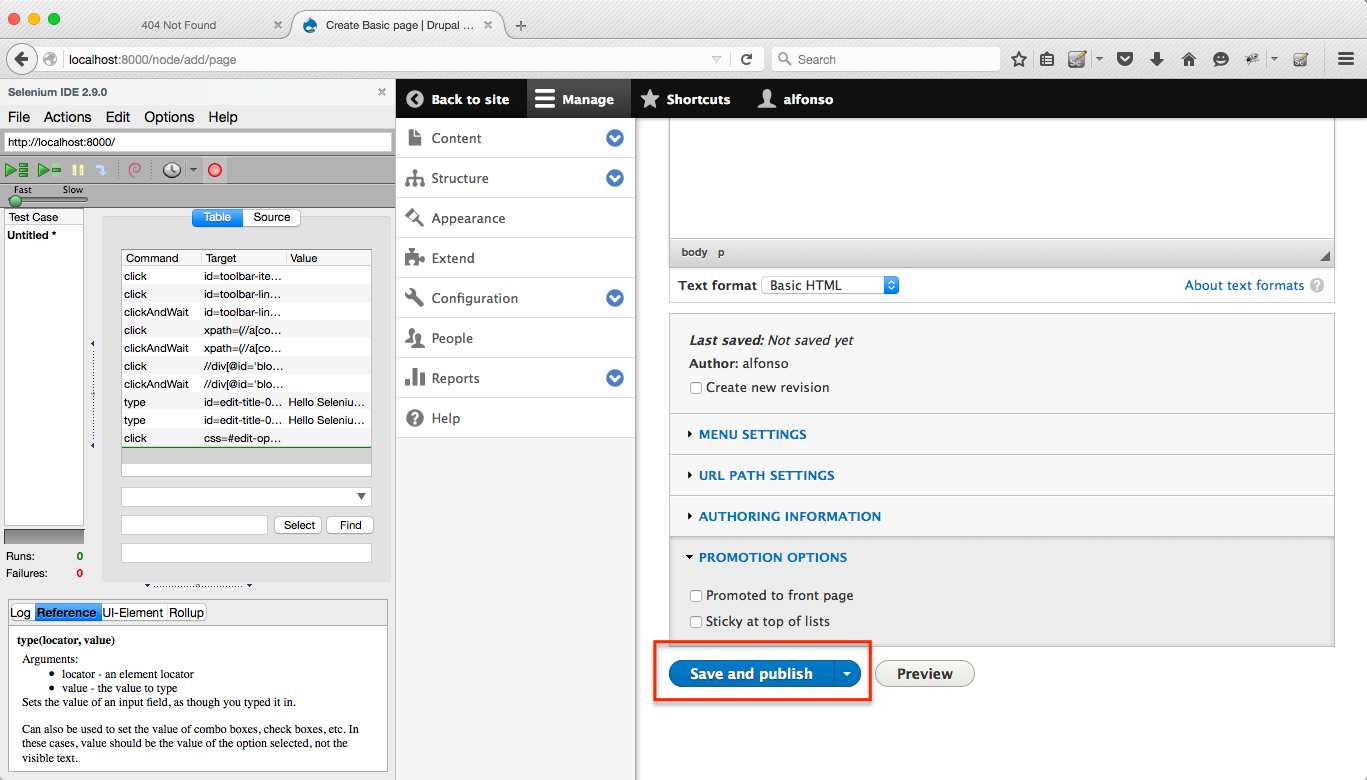Switch to the Log tab
Screen dimensions: 1367x780
click(20, 612)
